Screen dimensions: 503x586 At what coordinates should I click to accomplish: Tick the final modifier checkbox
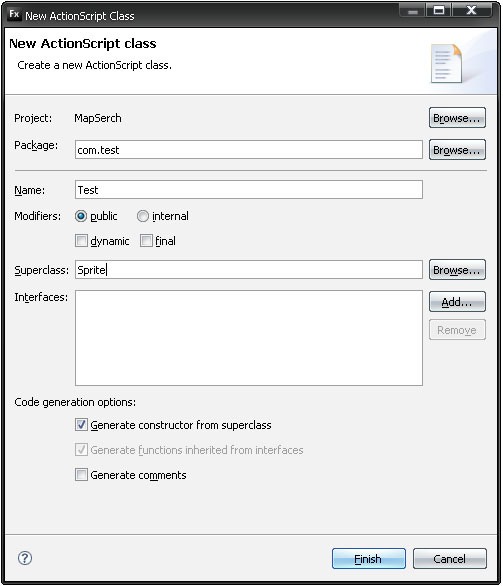[146, 241]
